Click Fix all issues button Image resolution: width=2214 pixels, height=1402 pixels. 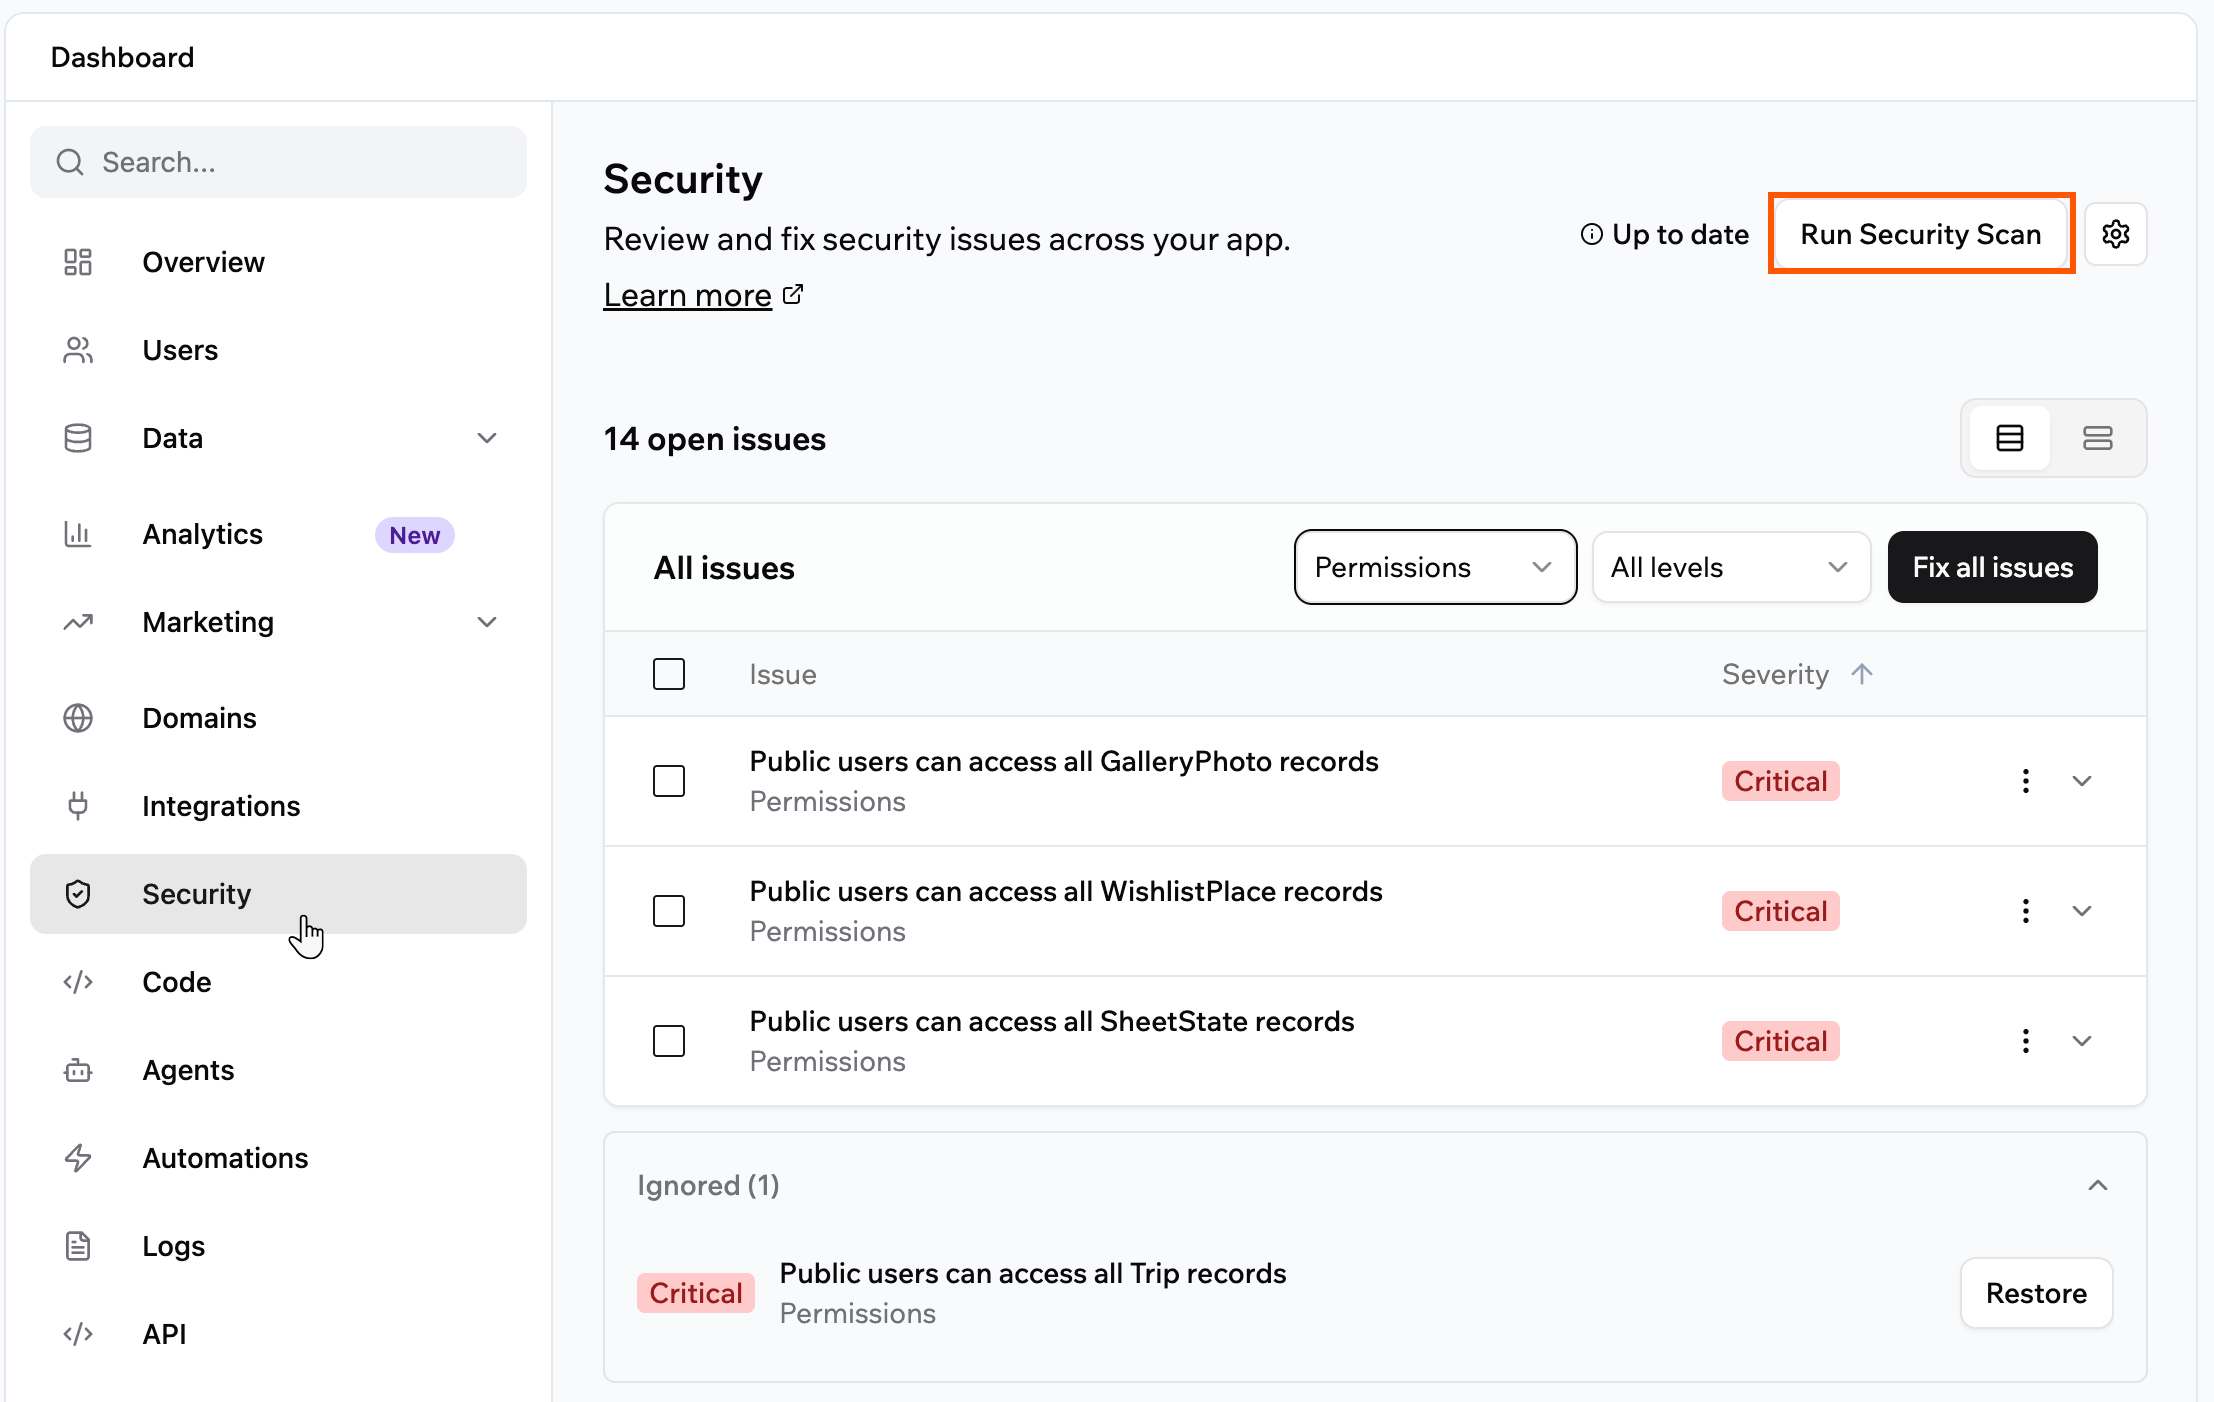tap(1993, 567)
